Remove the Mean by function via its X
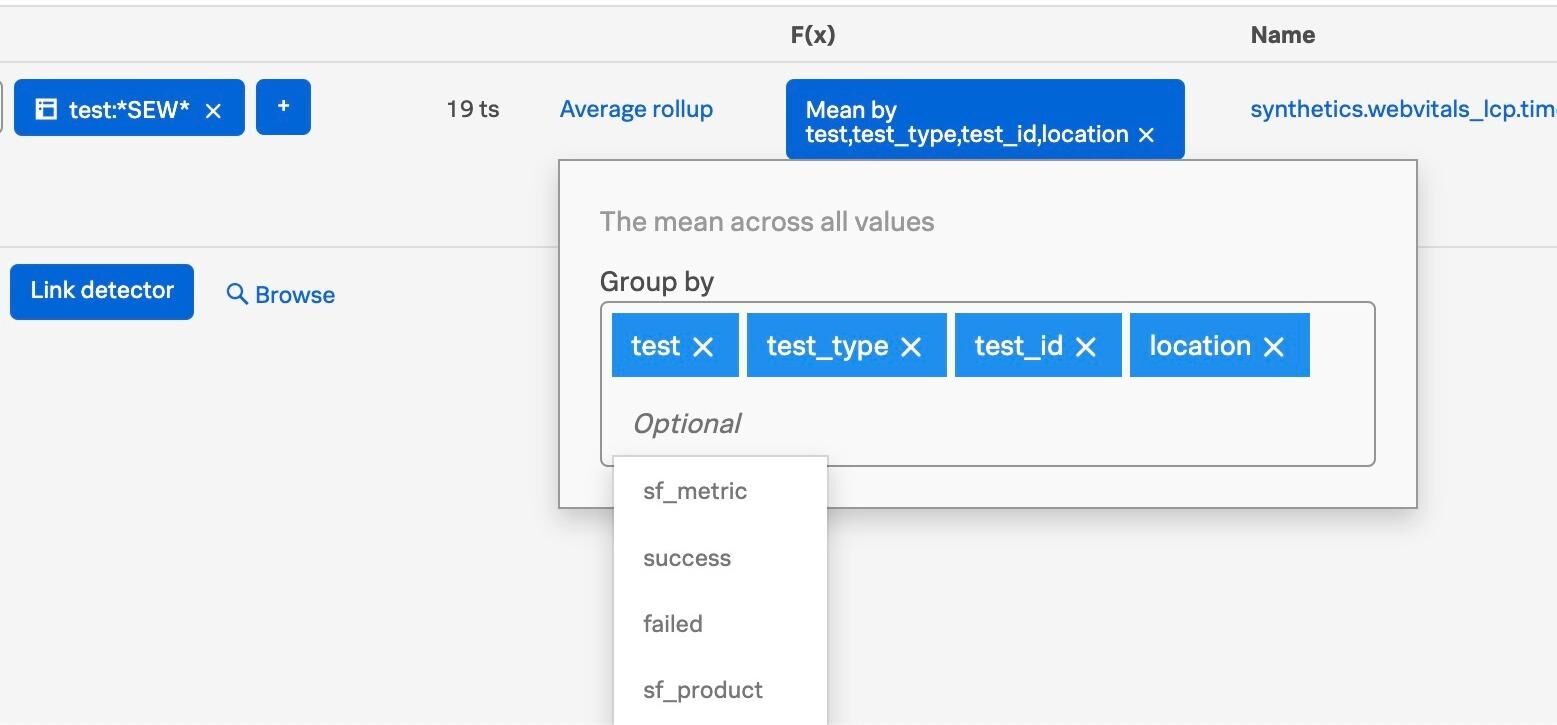This screenshot has height=725, width=1557. 1144,134
